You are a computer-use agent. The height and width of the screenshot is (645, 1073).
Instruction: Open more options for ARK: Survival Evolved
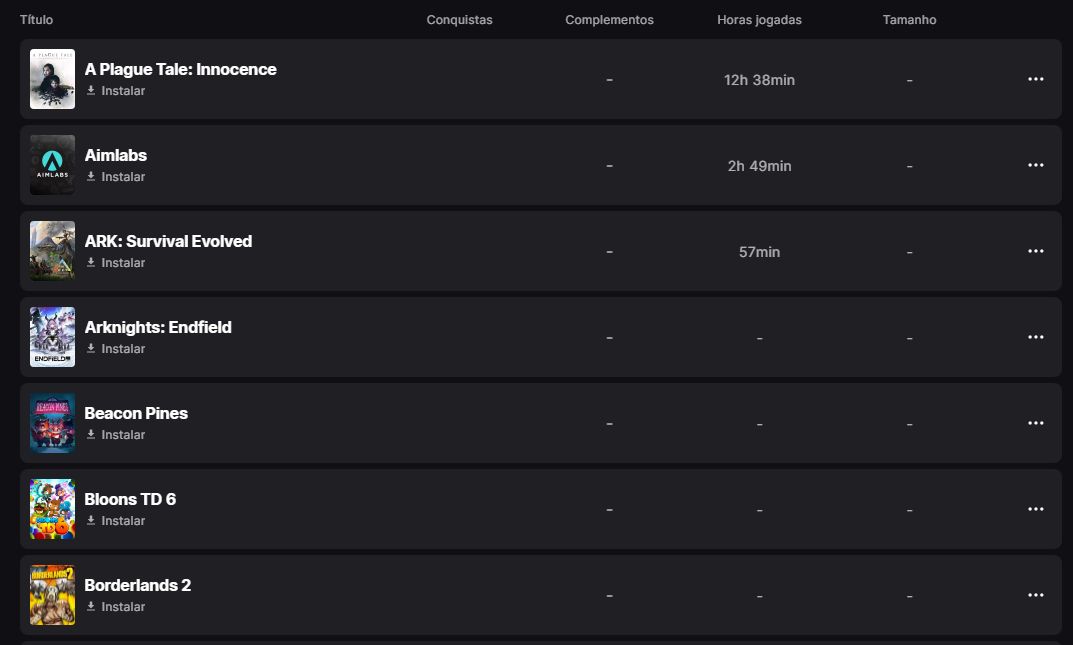(x=1035, y=251)
